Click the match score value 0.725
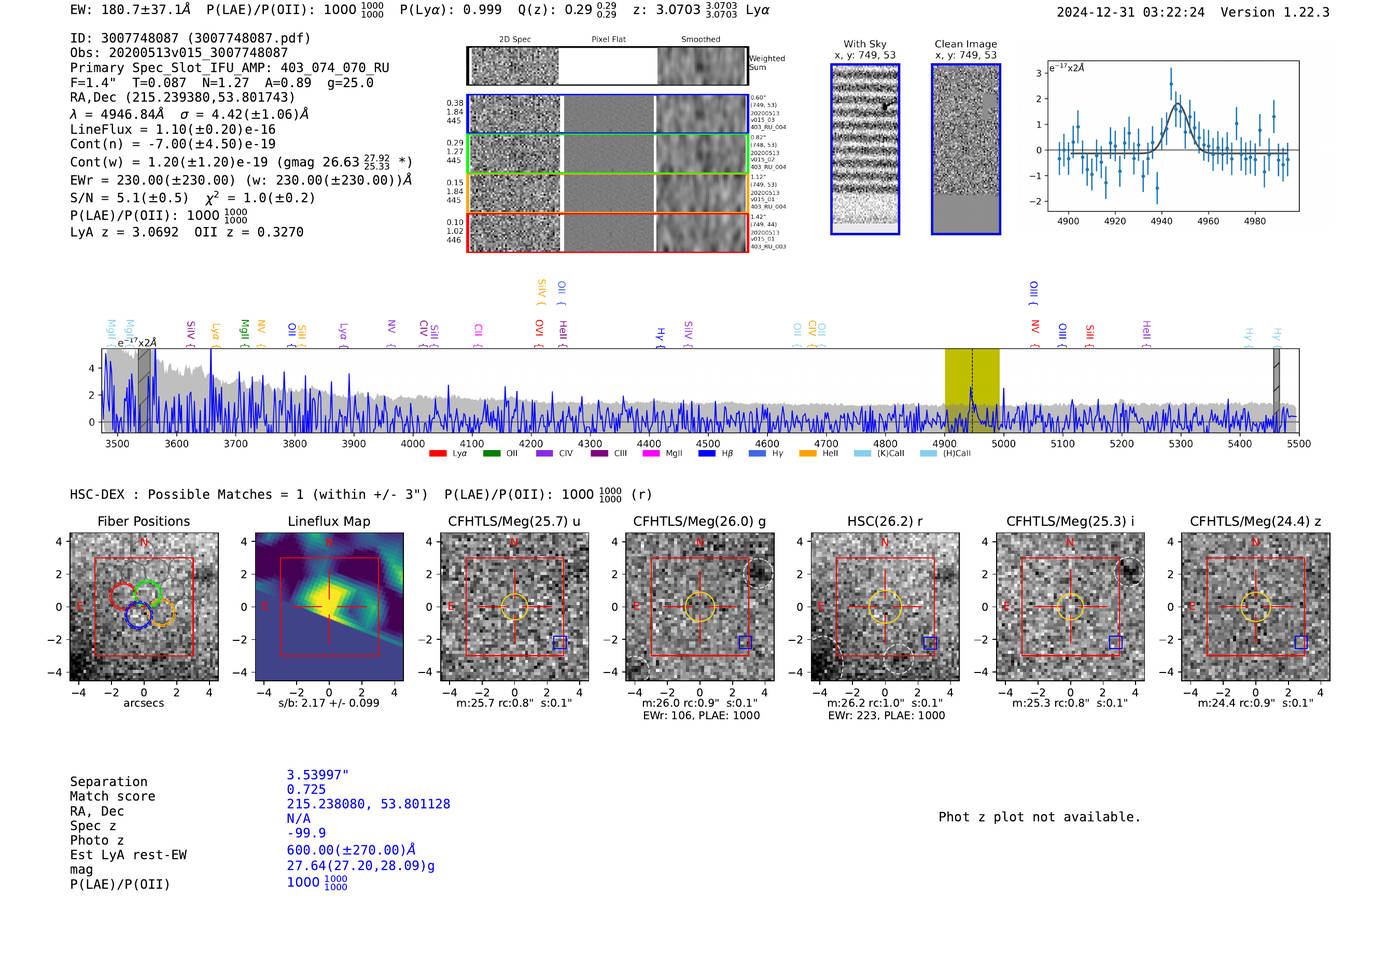Image resolution: width=1400 pixels, height=953 pixels. [x=307, y=789]
